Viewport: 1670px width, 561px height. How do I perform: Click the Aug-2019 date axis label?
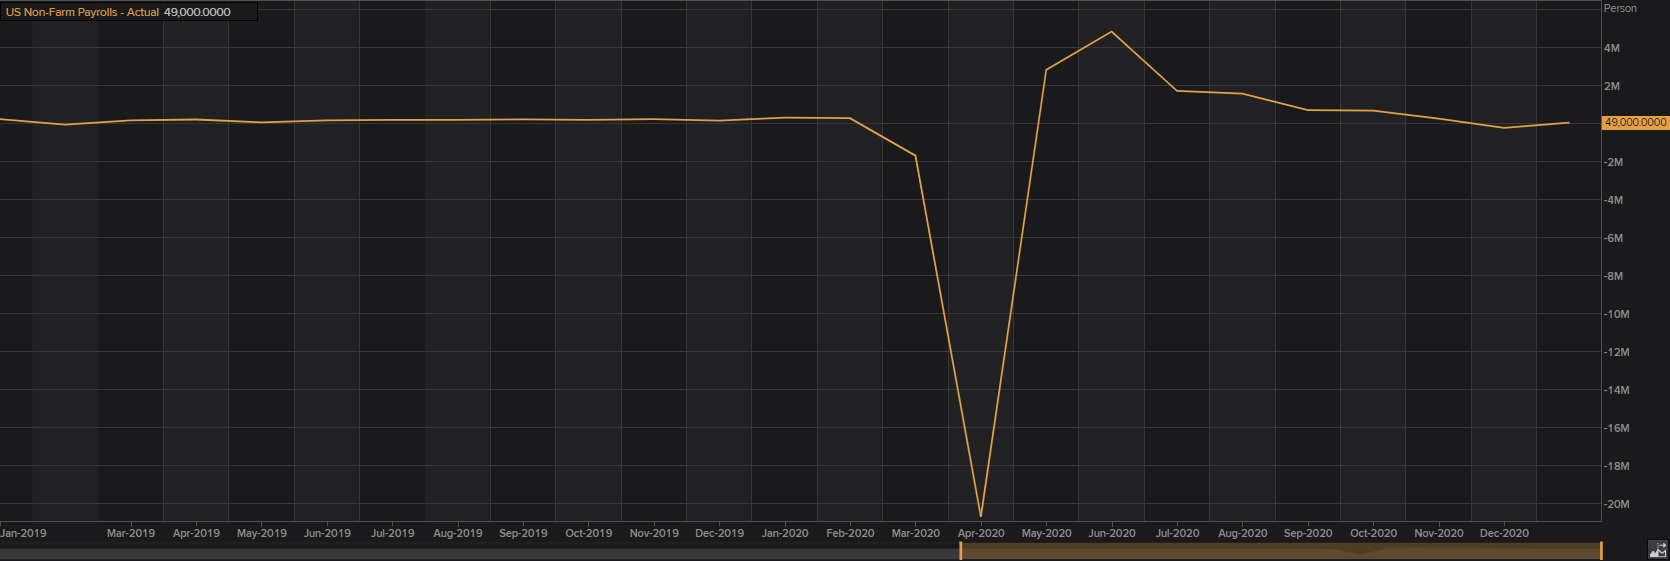pos(458,533)
